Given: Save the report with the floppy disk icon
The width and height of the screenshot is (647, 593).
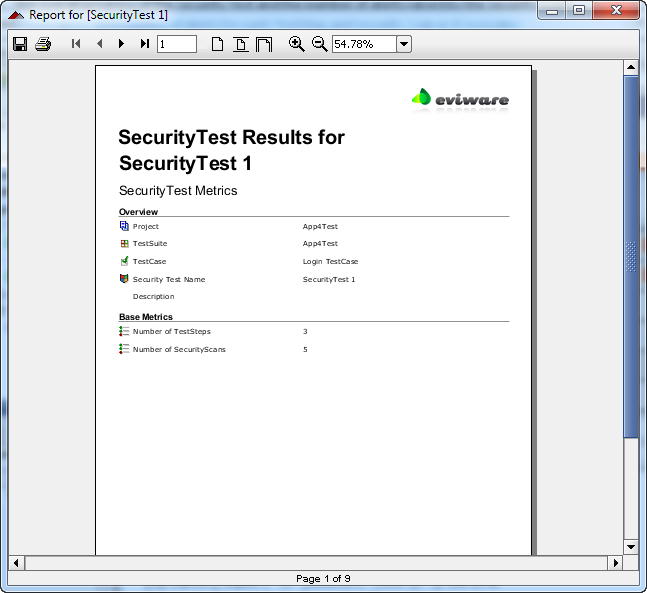Looking at the screenshot, I should [x=20, y=44].
